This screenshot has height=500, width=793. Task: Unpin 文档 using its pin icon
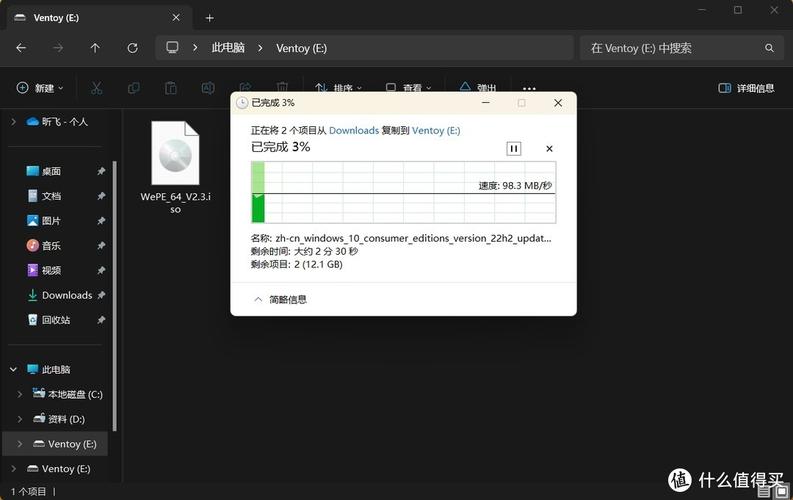[101, 196]
